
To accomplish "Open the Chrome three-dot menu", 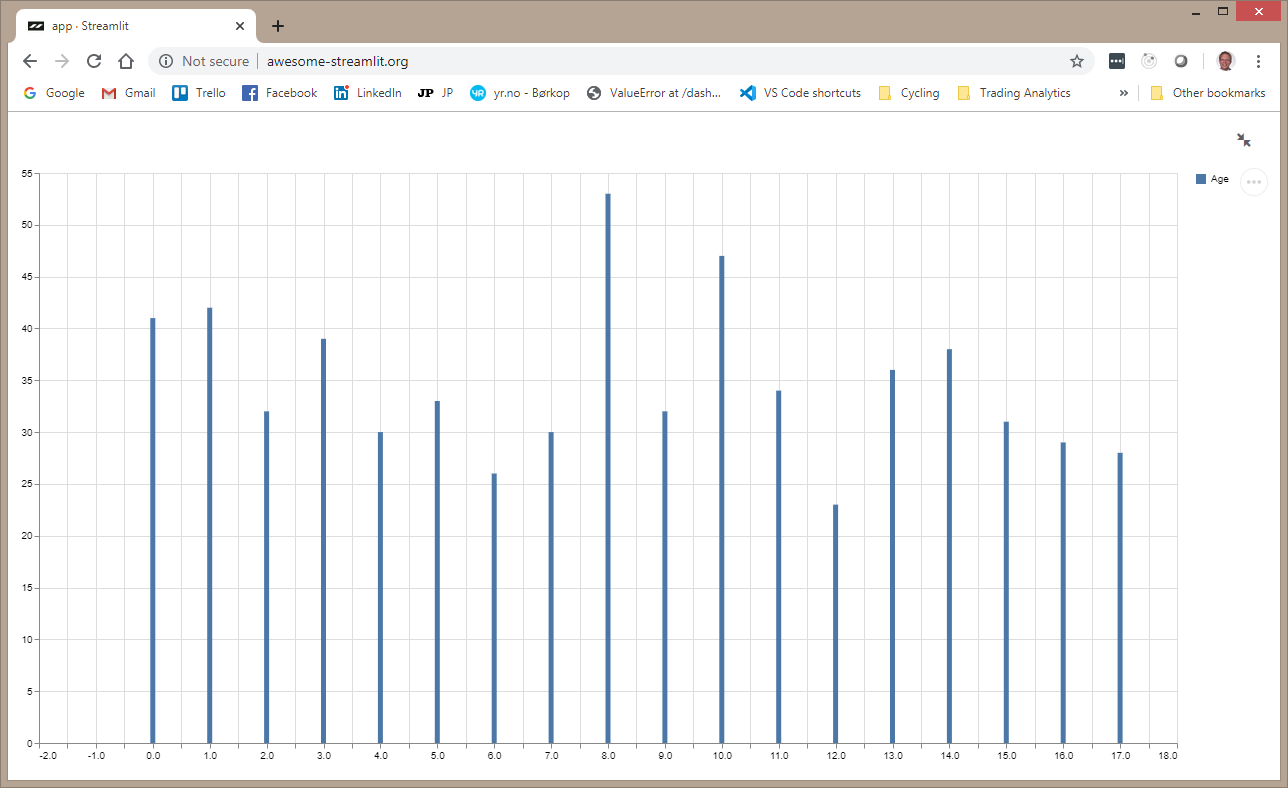I will click(x=1258, y=61).
